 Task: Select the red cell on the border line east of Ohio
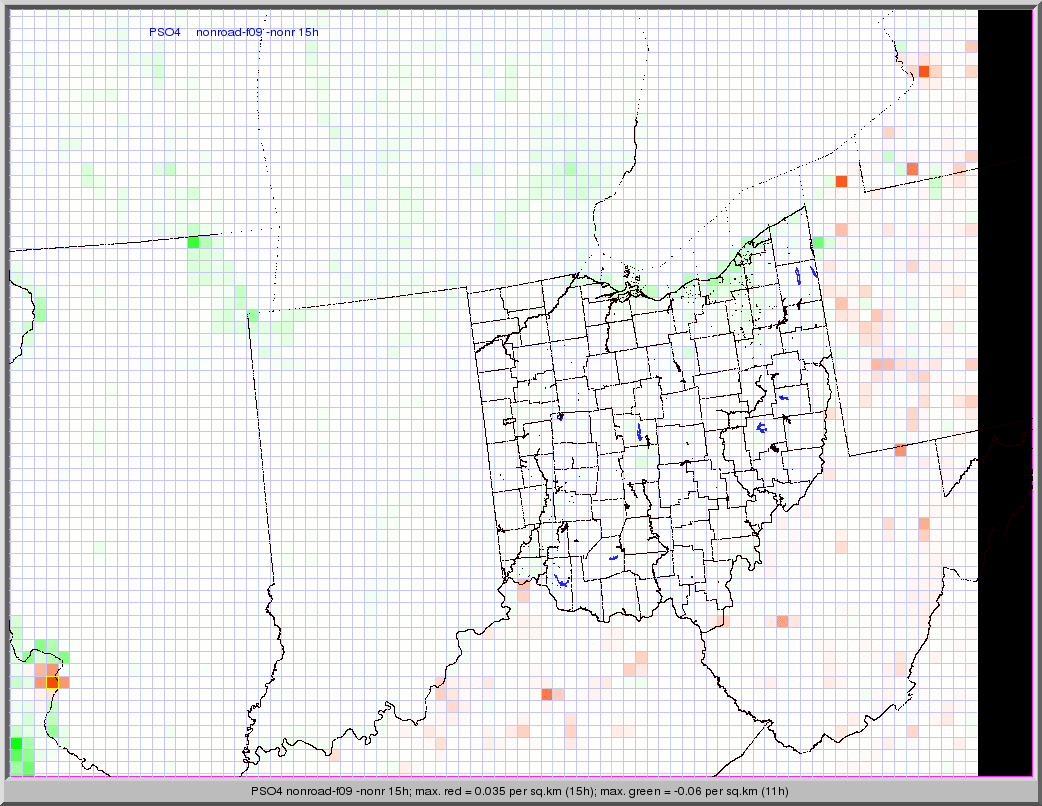[900, 450]
